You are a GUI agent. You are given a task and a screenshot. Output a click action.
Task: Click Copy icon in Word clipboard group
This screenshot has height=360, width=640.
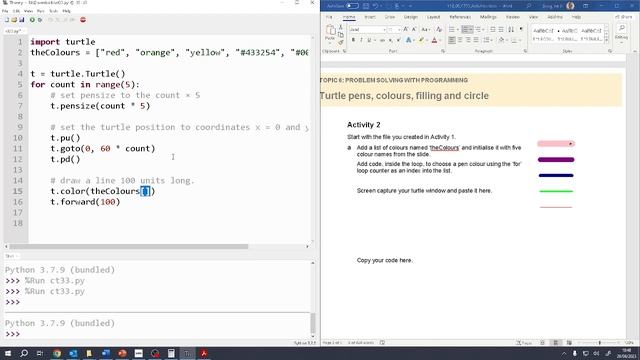coord(340,35)
